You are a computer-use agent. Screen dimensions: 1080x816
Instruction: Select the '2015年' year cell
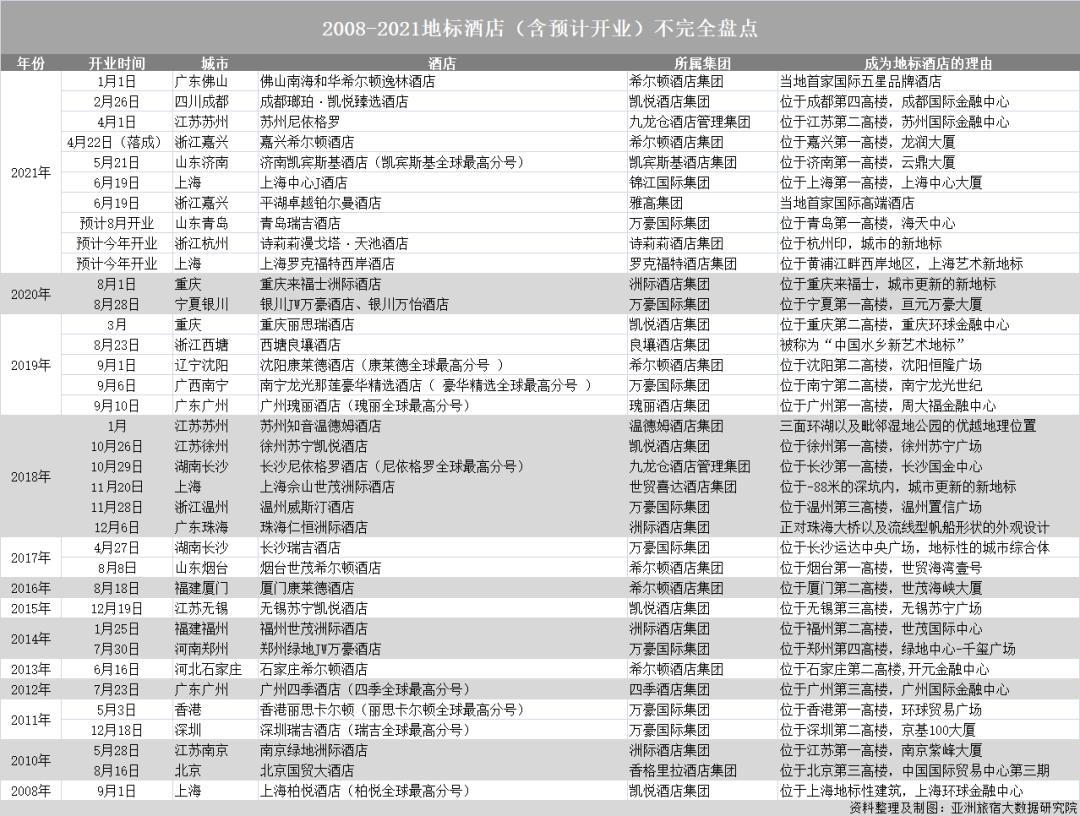pos(31,608)
